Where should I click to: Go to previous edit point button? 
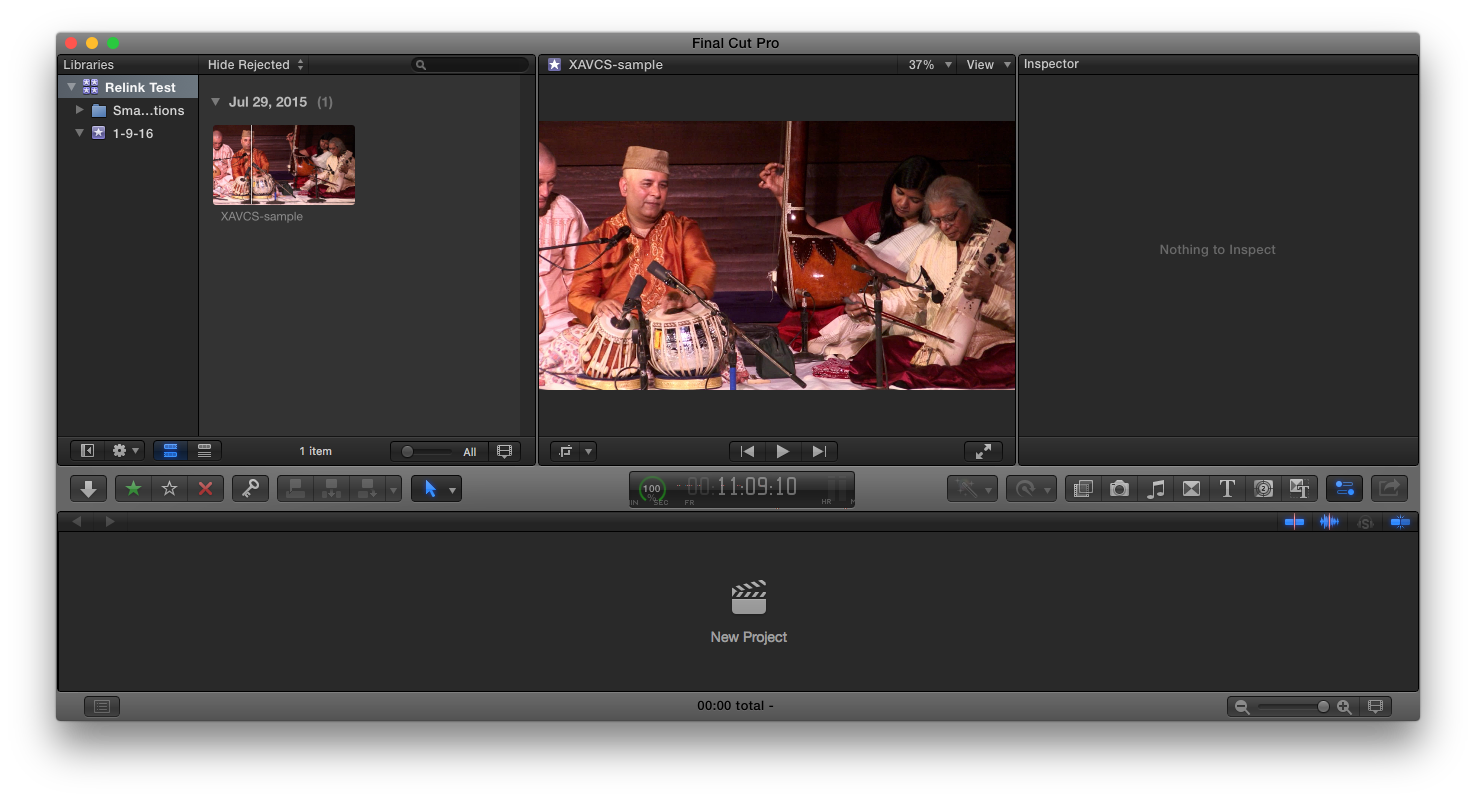747,451
